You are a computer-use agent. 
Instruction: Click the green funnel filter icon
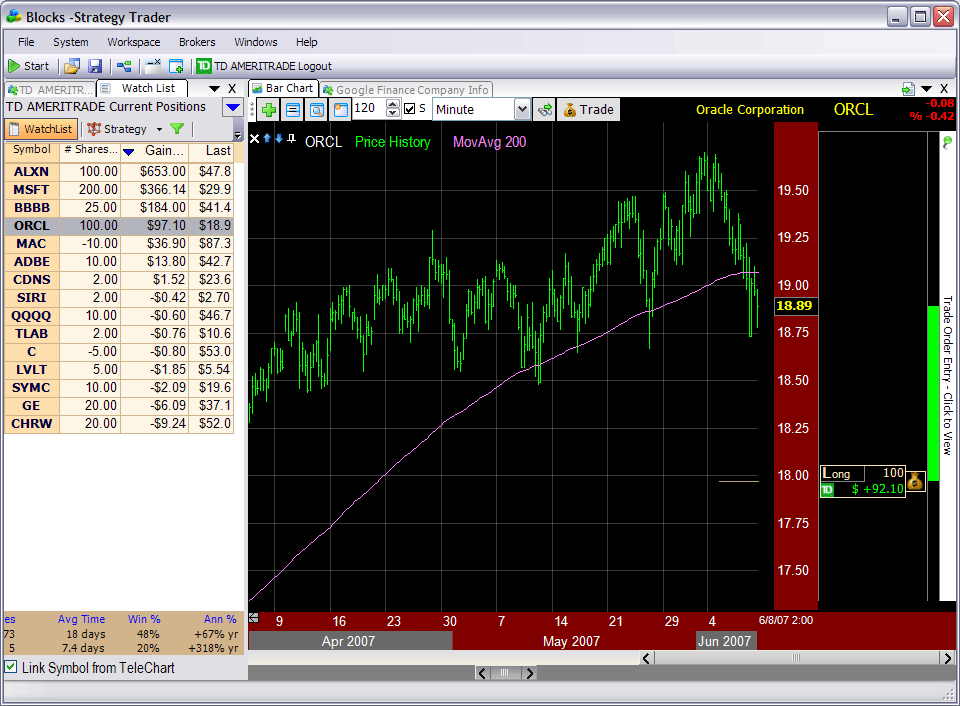coord(177,129)
